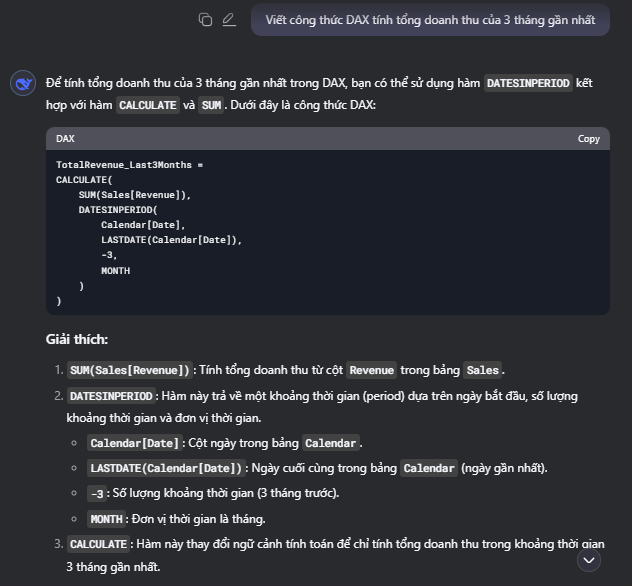632x586 pixels.
Task: Click the DATESINPERIOD code chip in the intro paragraph
Action: click(x=529, y=83)
